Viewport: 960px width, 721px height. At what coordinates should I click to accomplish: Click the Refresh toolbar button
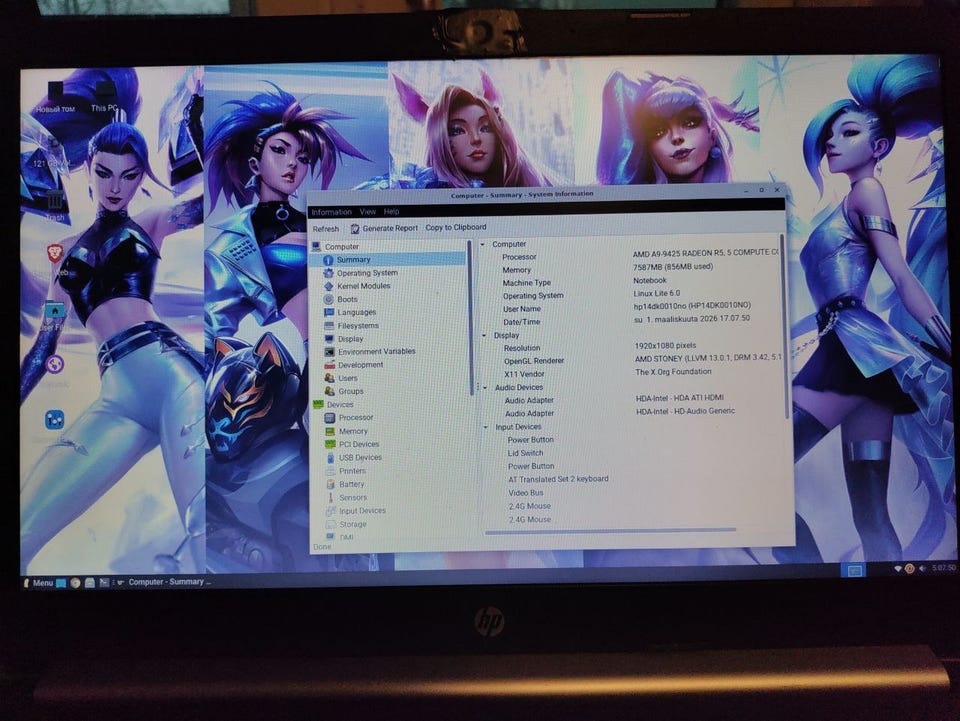pyautogui.click(x=325, y=228)
